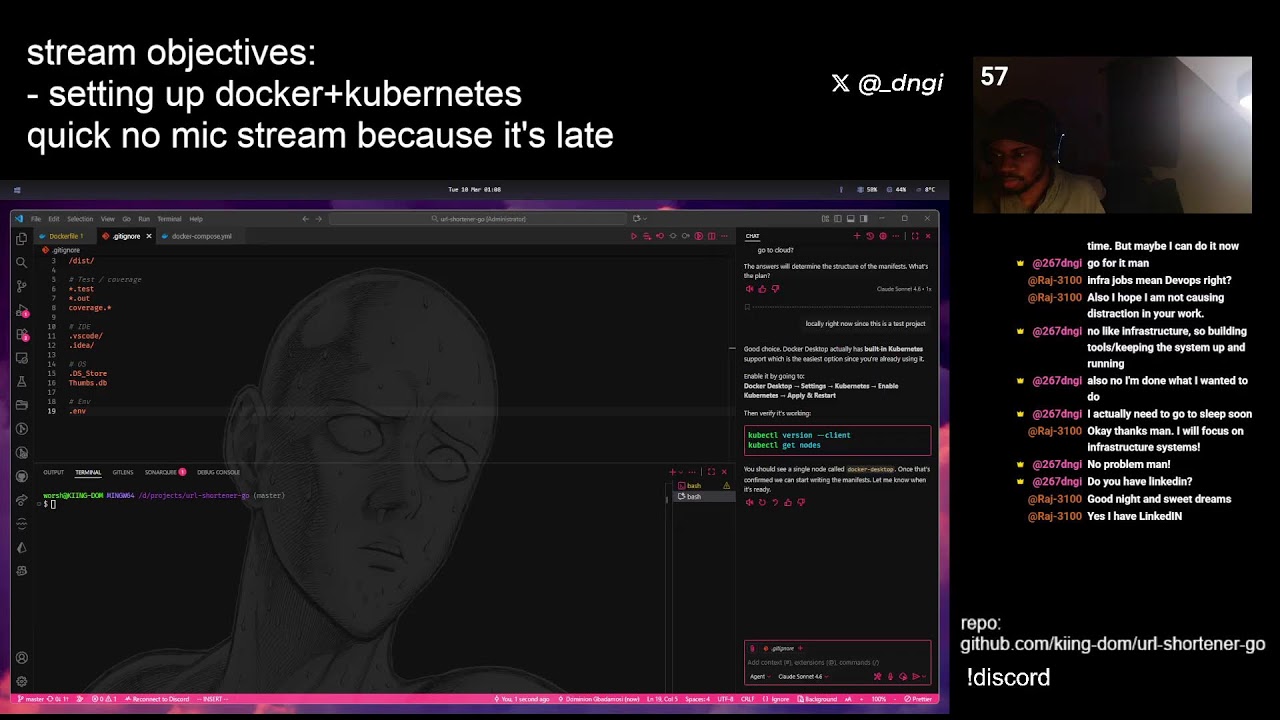Viewport: 1280px width, 720px height.
Task: Close the chat panel
Action: (x=928, y=236)
